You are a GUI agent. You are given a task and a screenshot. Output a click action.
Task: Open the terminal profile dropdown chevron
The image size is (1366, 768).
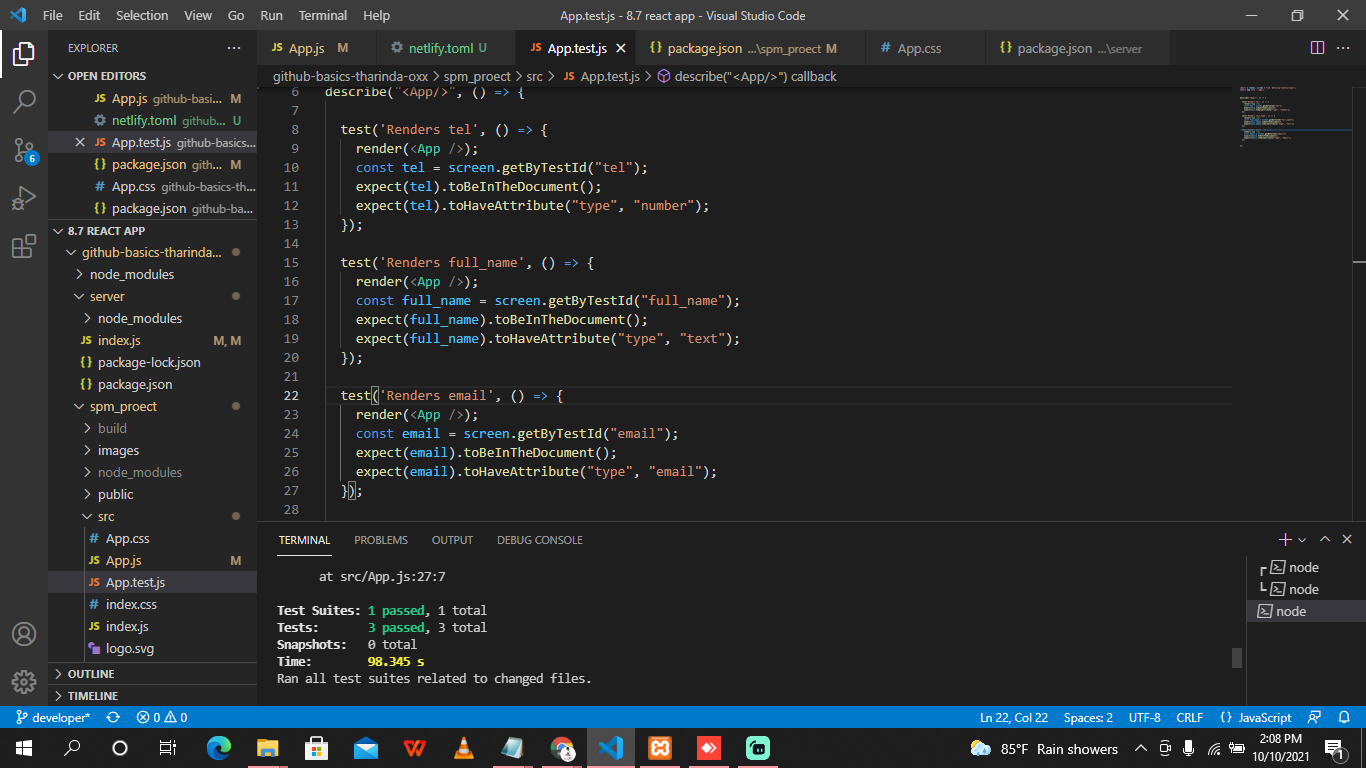click(x=1300, y=539)
